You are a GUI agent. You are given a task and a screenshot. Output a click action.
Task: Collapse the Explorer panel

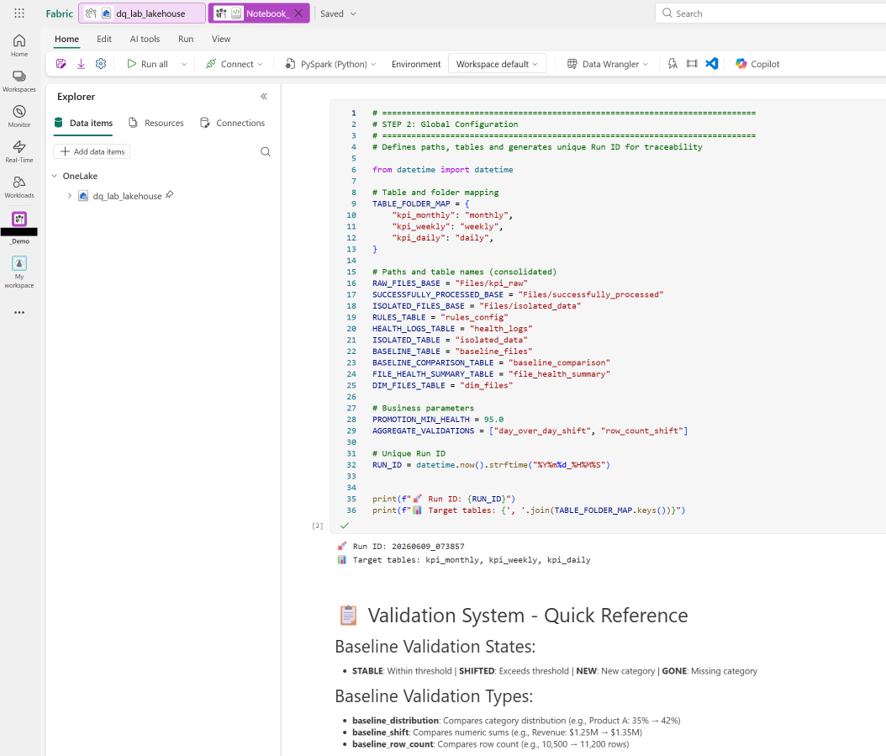click(264, 97)
